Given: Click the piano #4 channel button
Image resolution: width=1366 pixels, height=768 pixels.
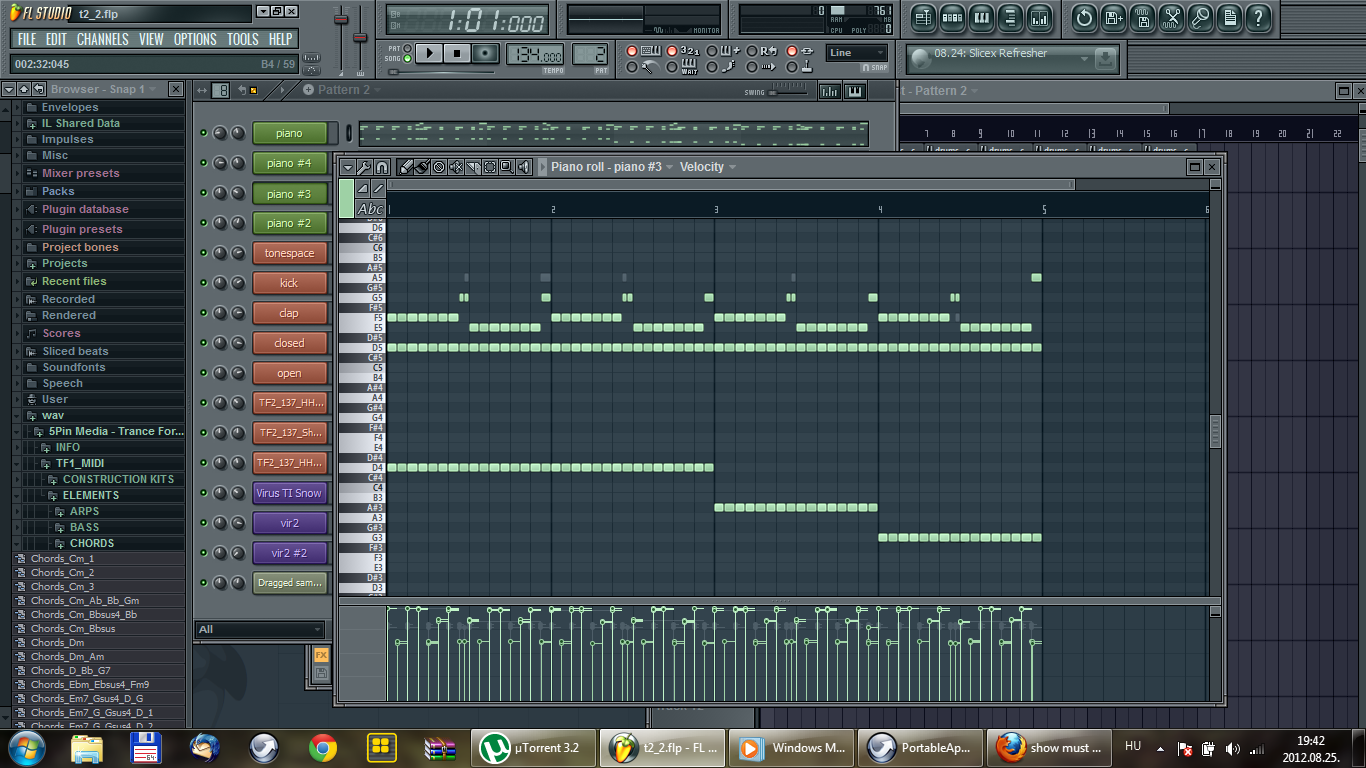Looking at the screenshot, I should (x=290, y=163).
